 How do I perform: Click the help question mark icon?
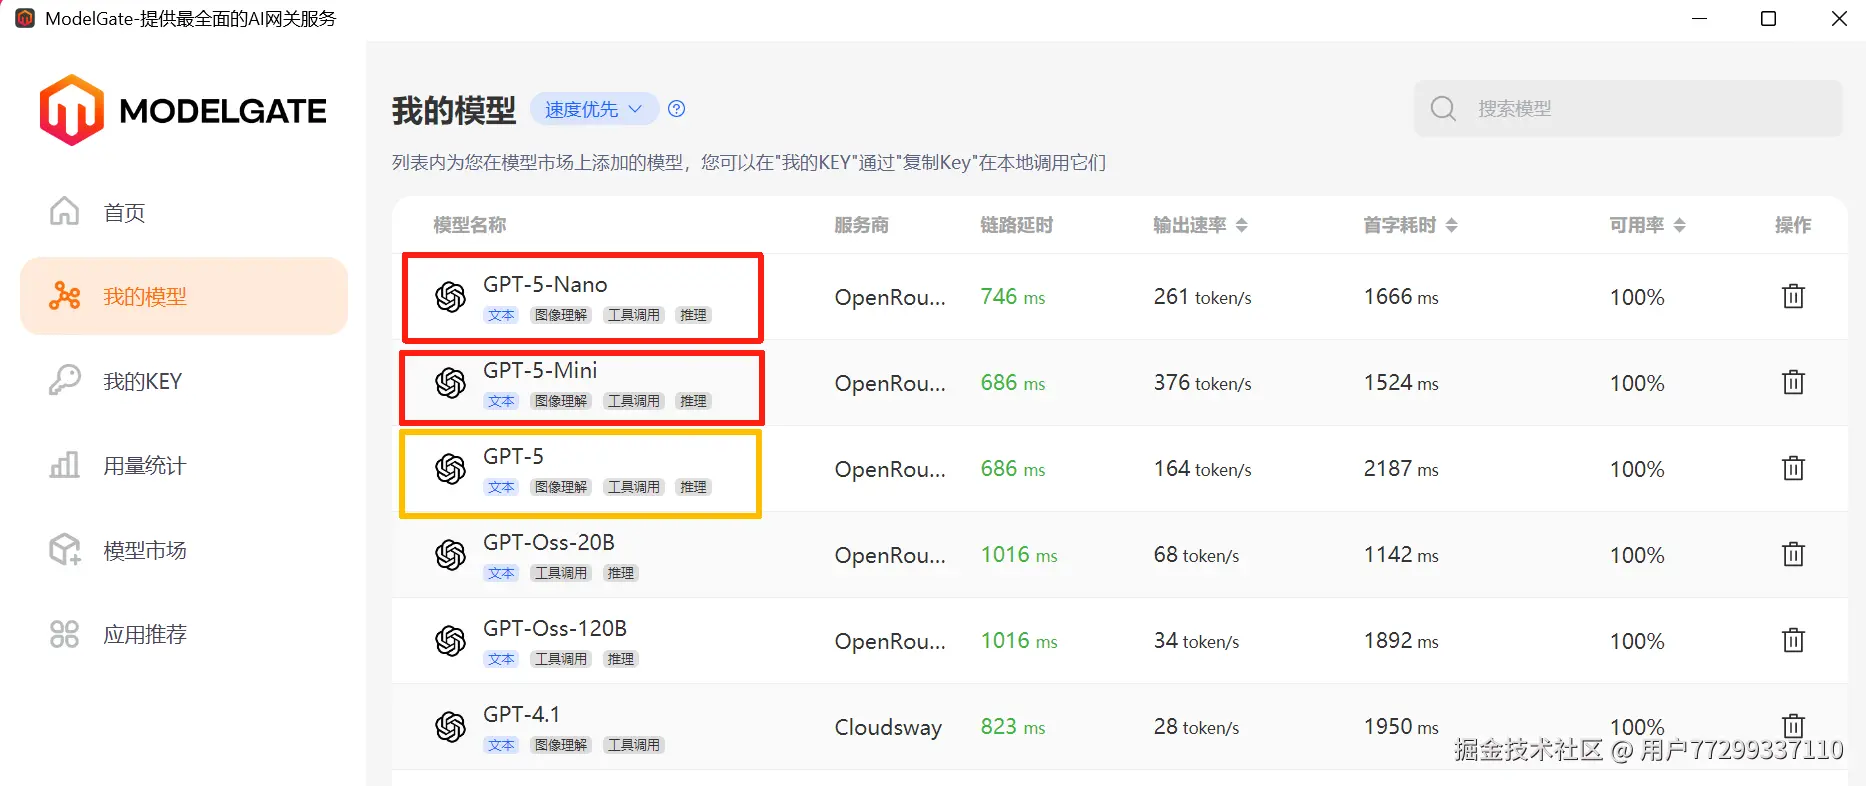(677, 109)
